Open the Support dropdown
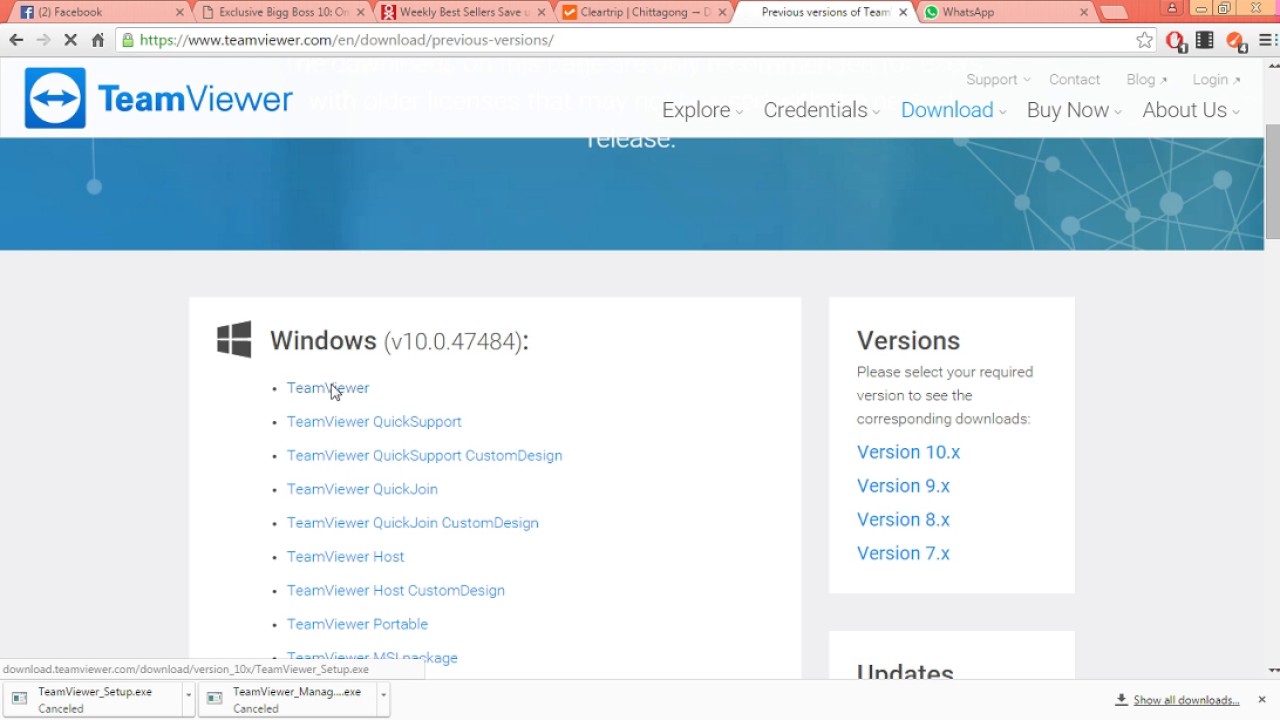This screenshot has height=720, width=1280. click(x=997, y=79)
